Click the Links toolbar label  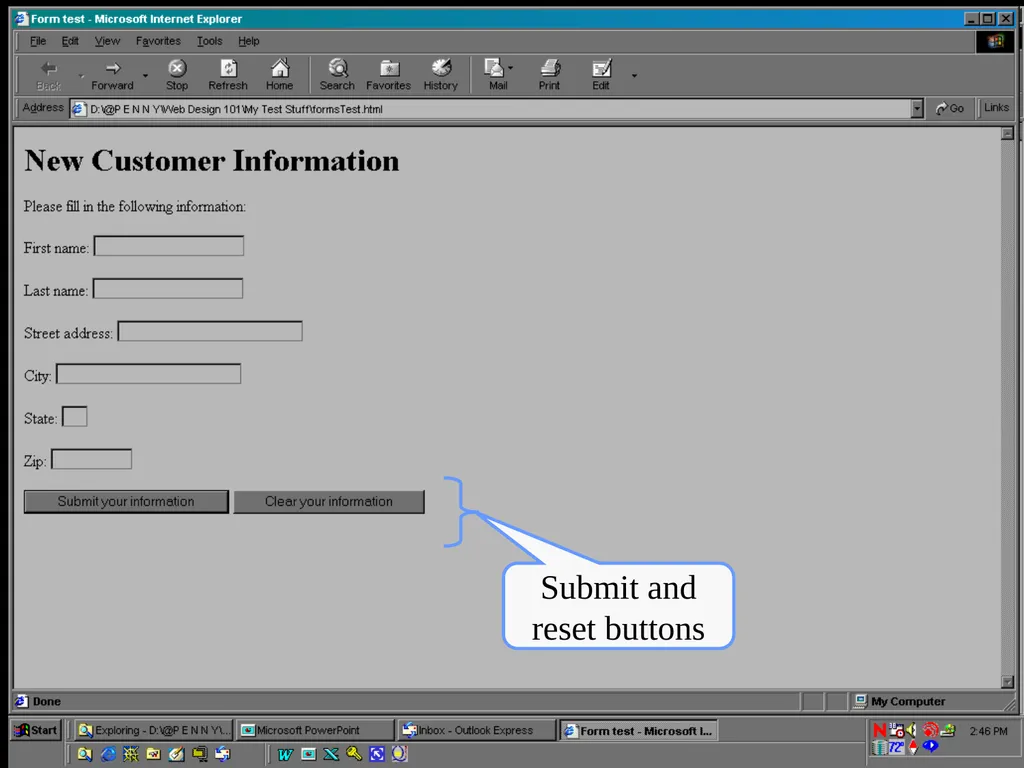[996, 108]
